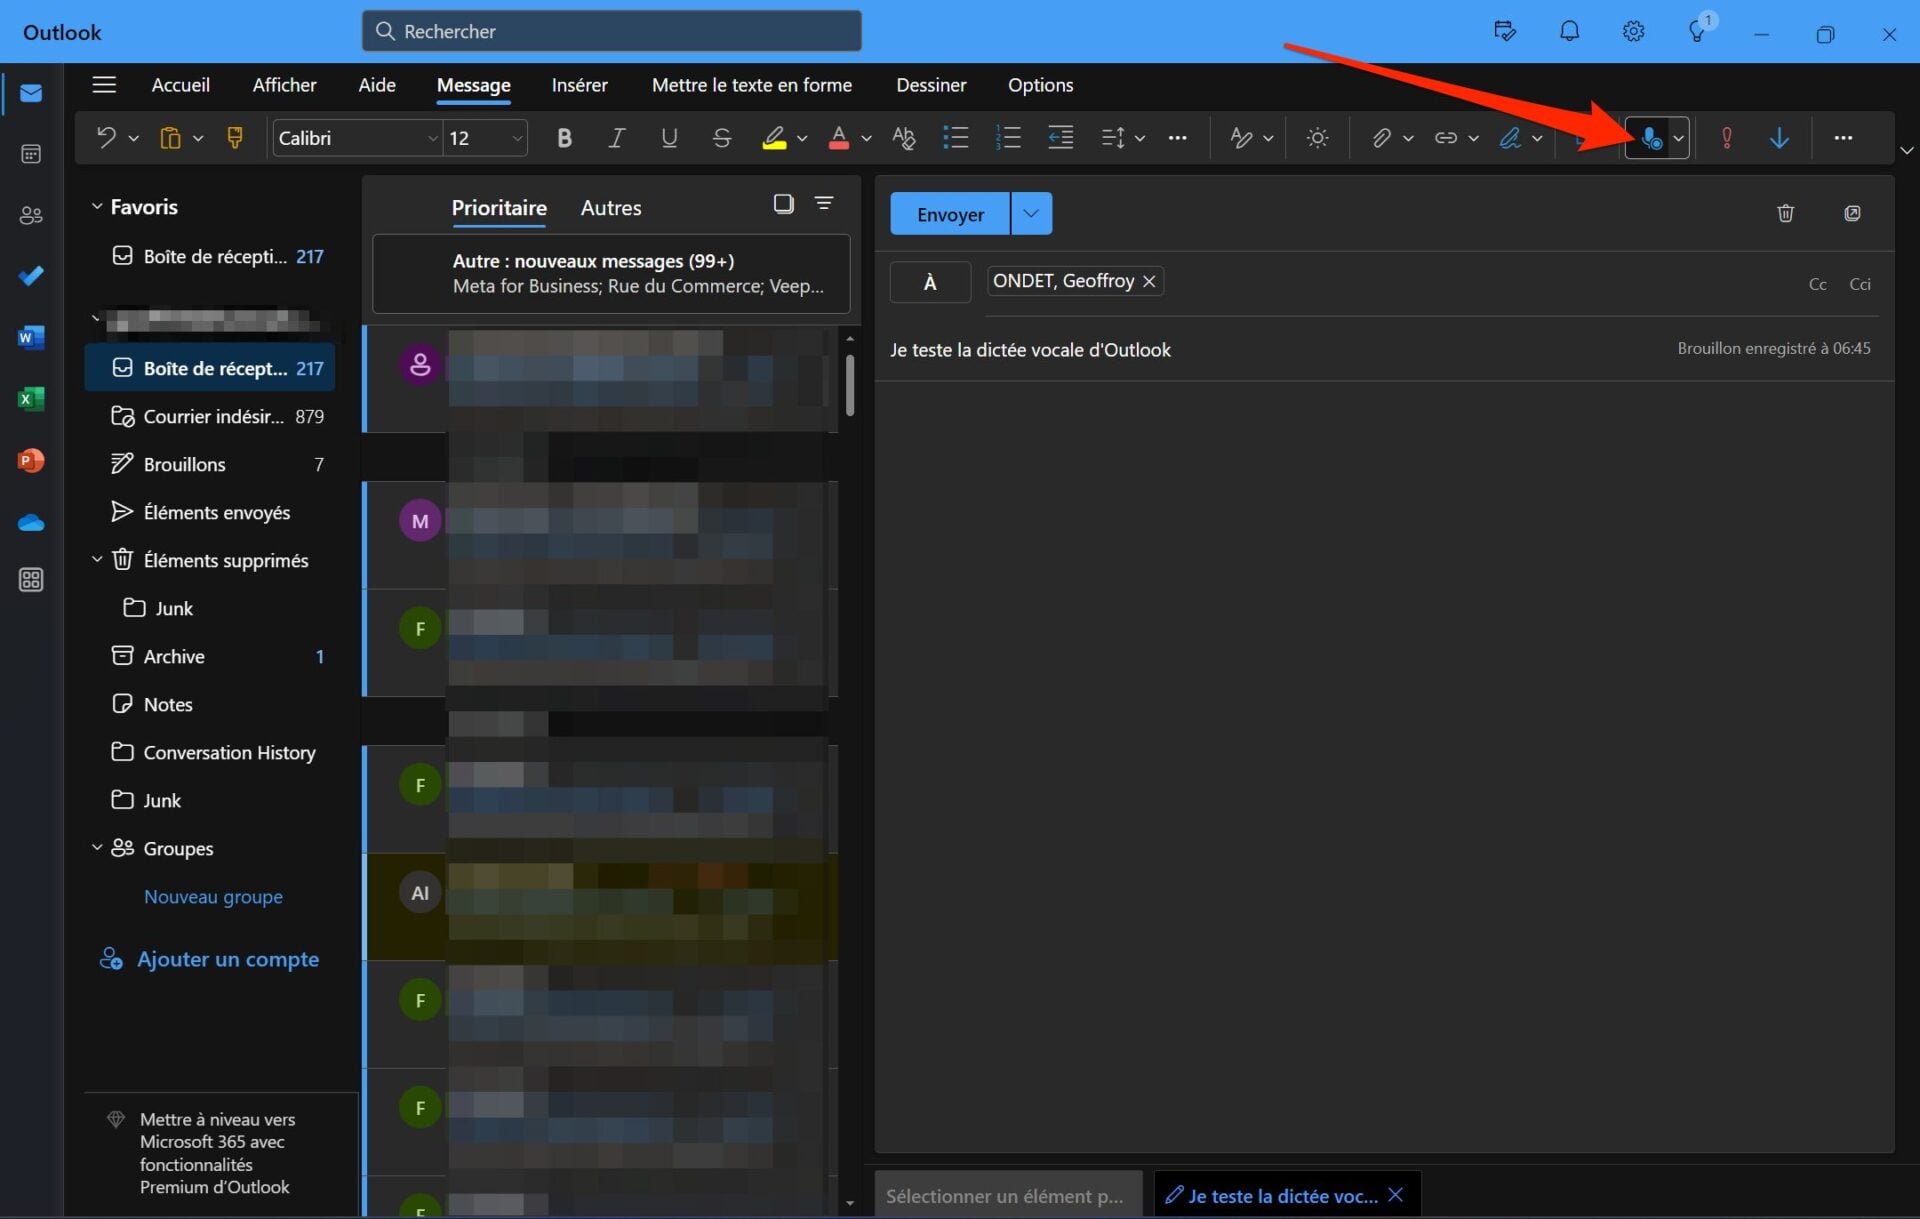This screenshot has width=1920, height=1219.
Task: Open the People contacts icon
Action: click(x=31, y=215)
